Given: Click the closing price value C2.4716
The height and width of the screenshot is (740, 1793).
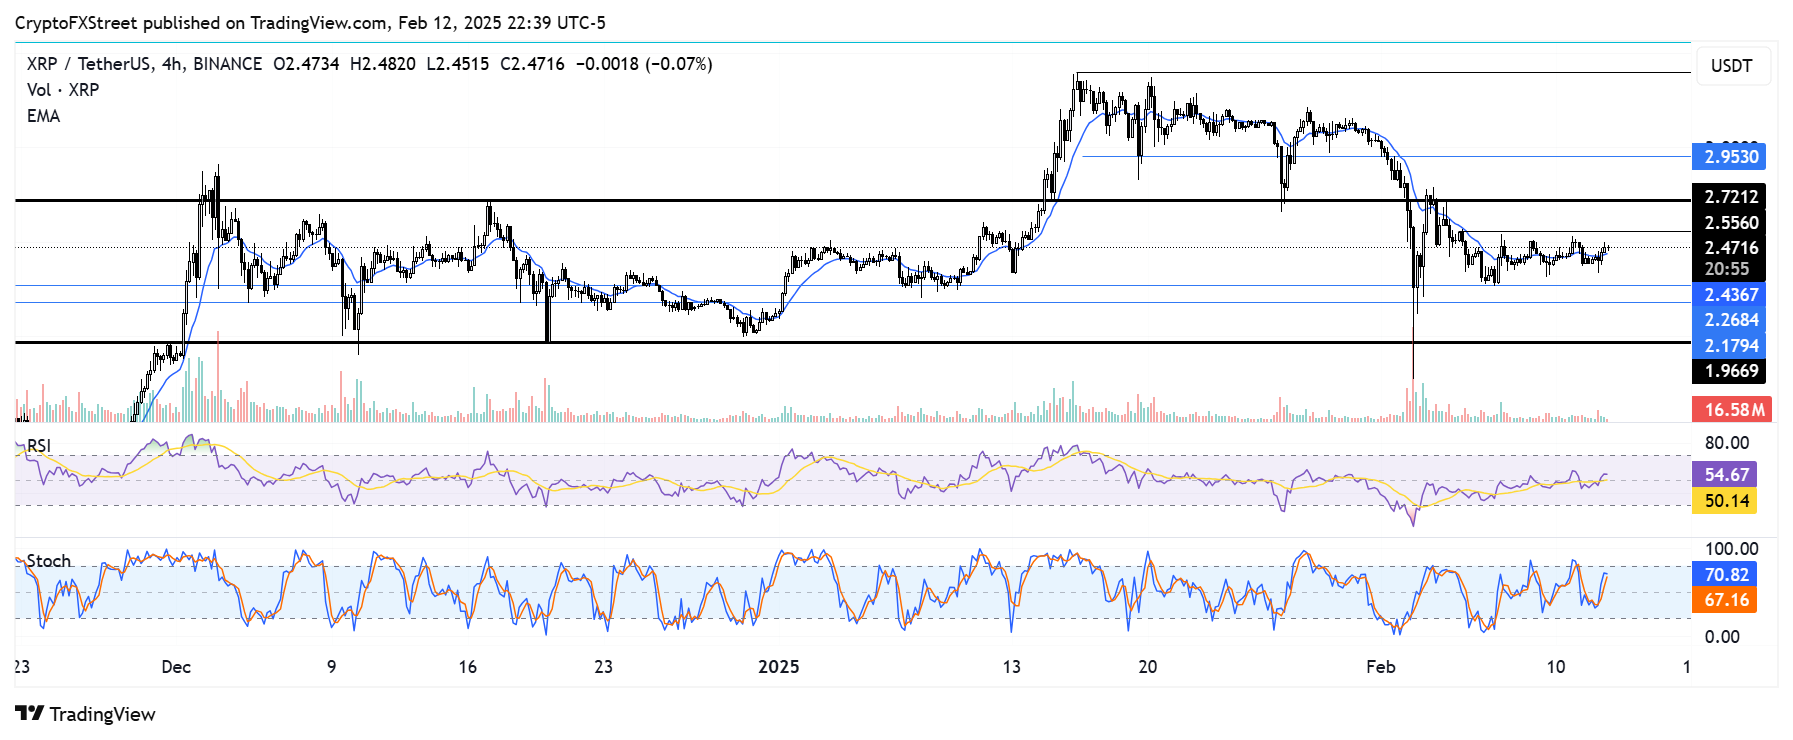Looking at the screenshot, I should pos(532,64).
